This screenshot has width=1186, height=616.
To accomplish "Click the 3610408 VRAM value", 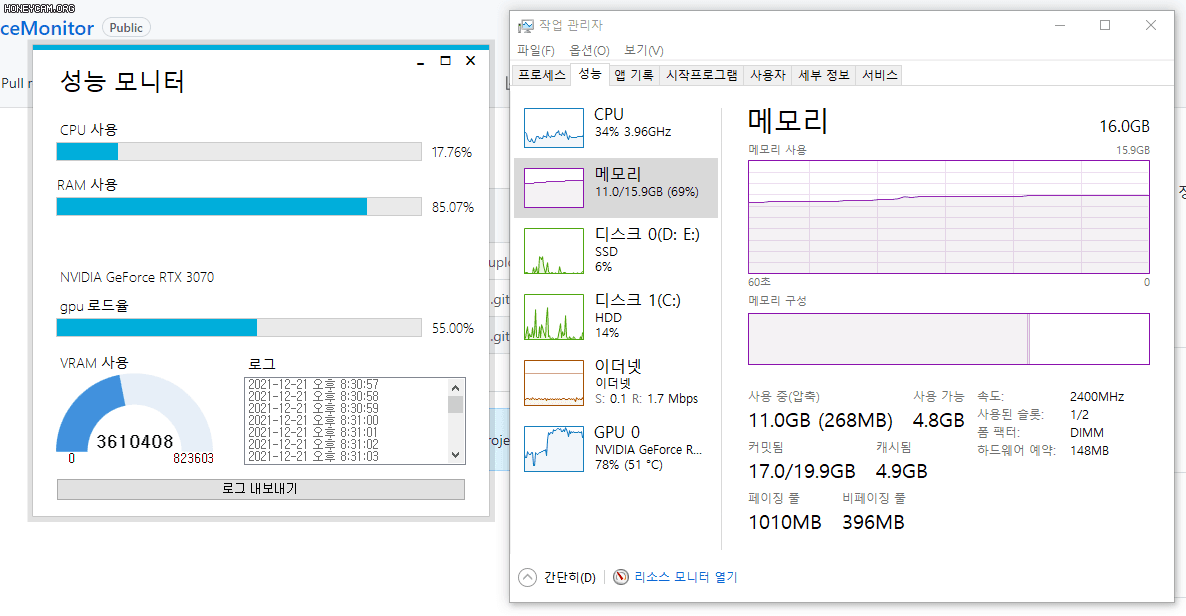I will pyautogui.click(x=135, y=442).
